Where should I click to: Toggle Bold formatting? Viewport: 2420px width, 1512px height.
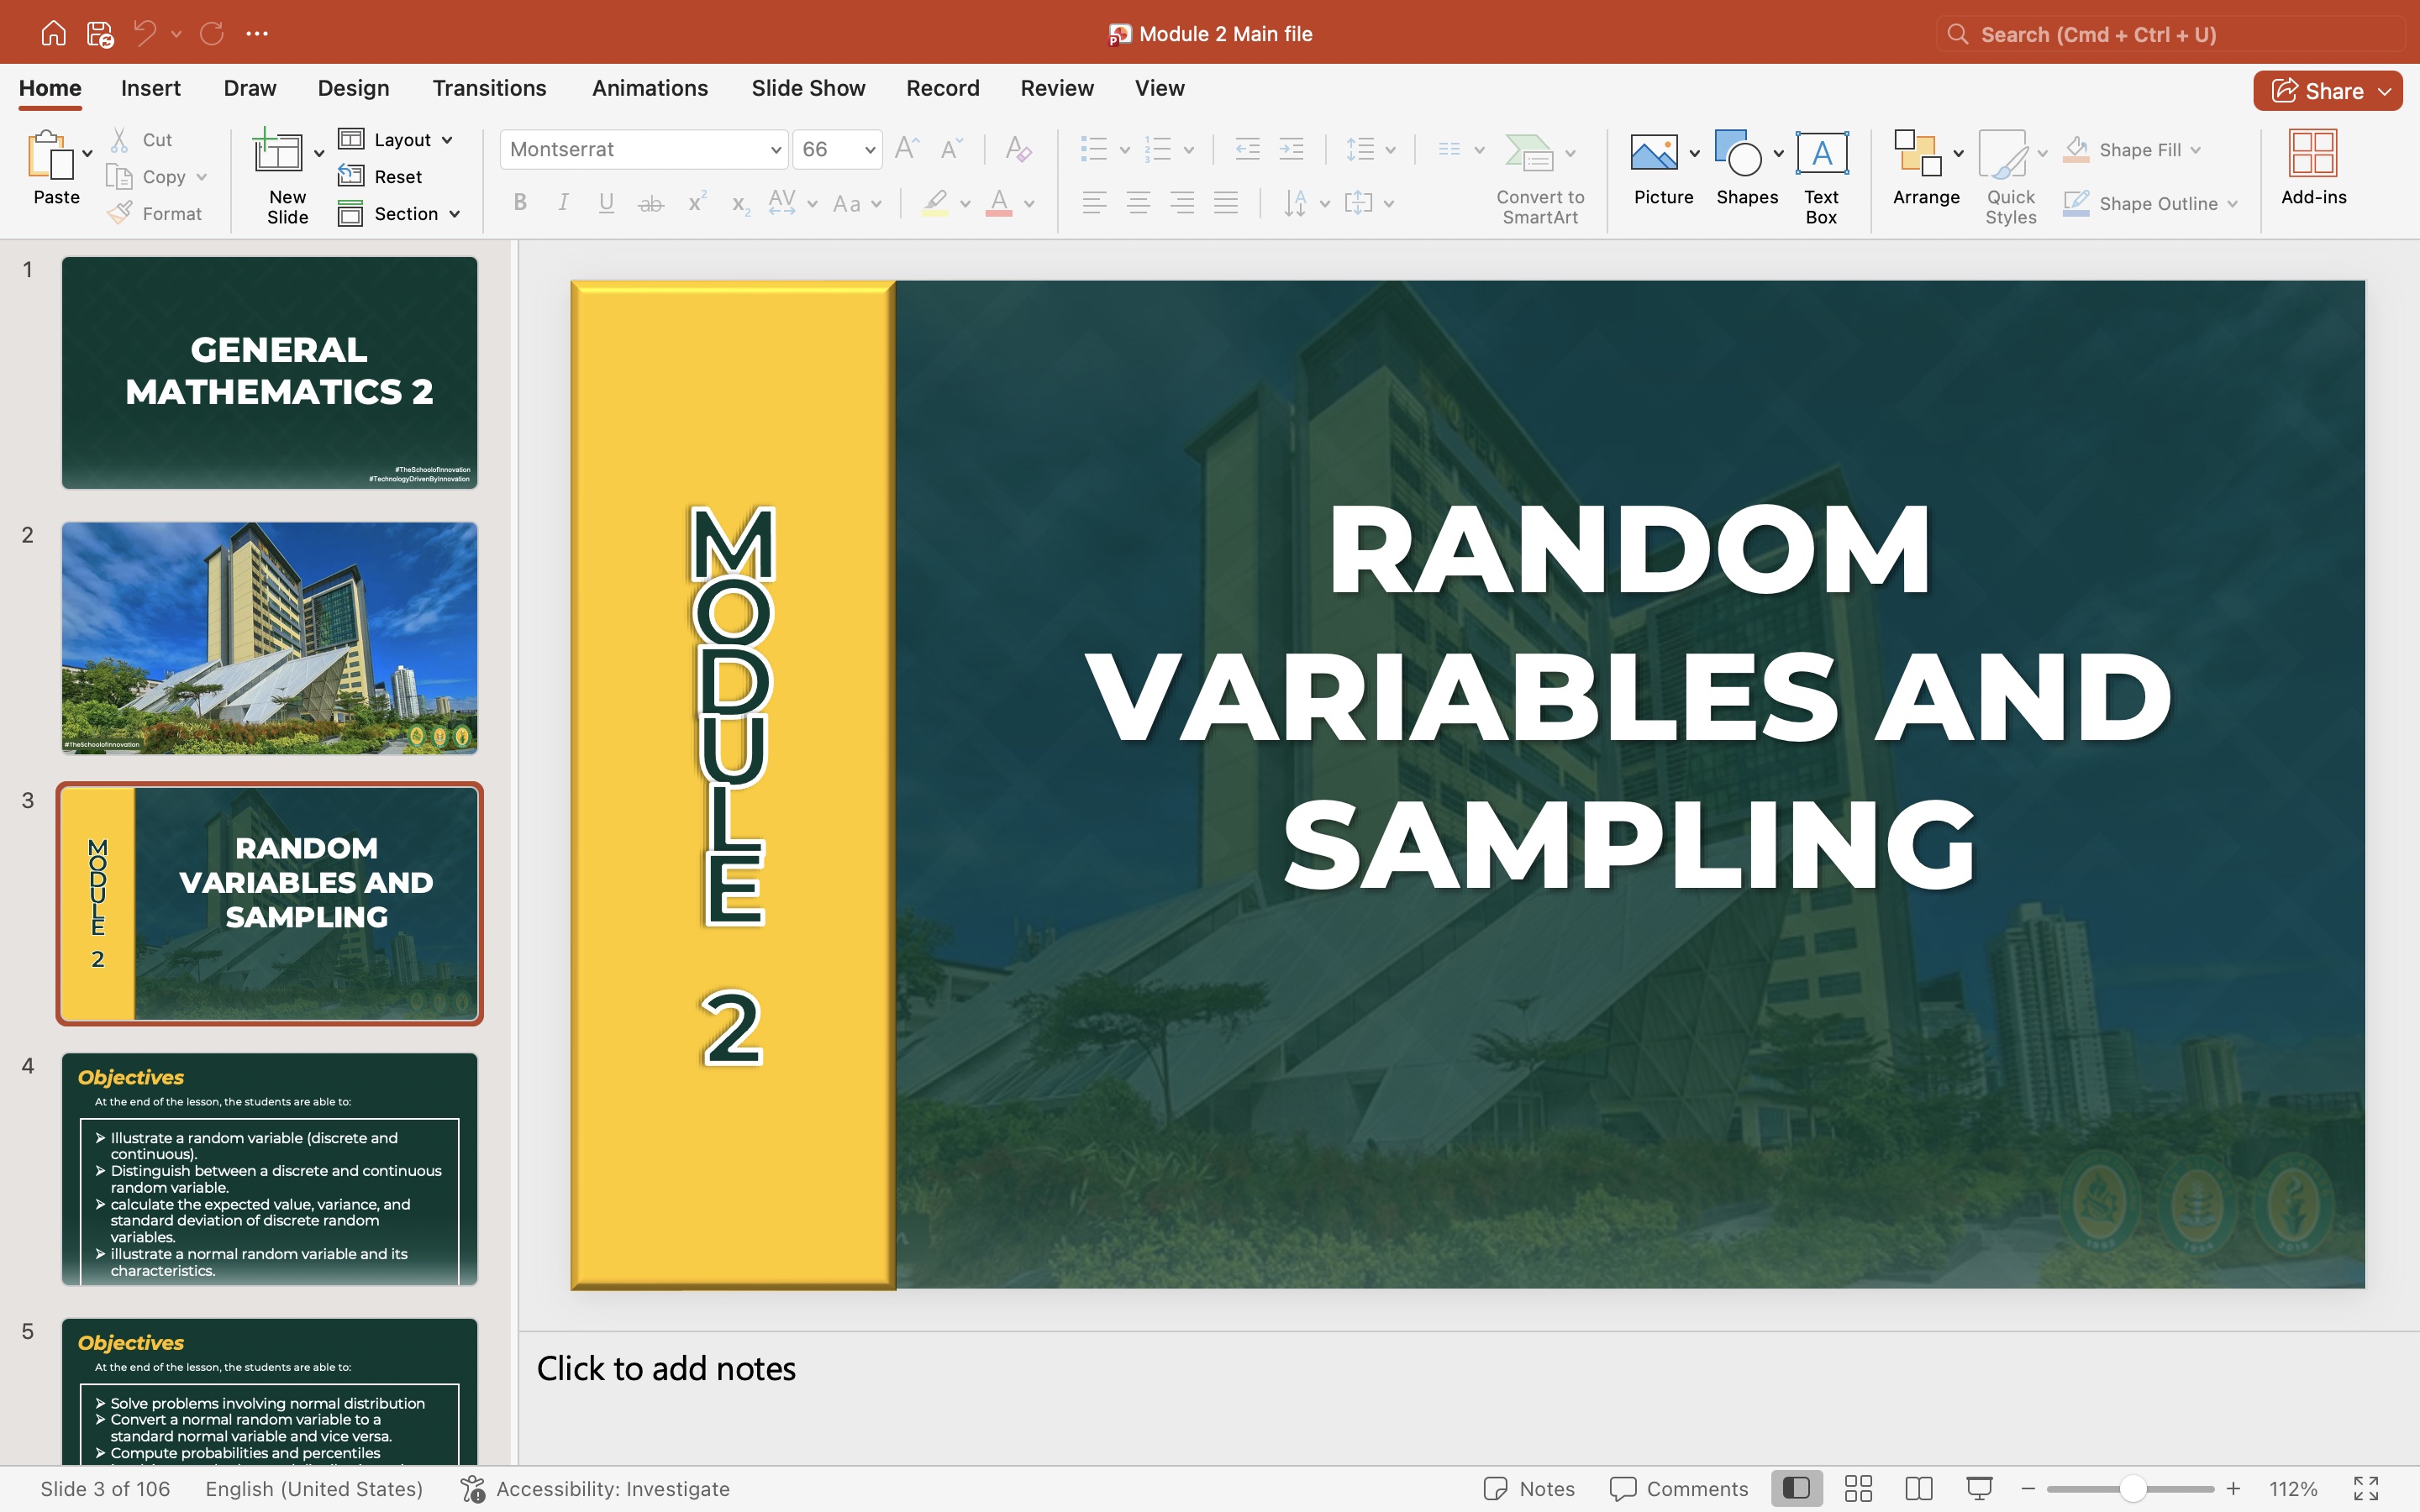click(x=520, y=203)
